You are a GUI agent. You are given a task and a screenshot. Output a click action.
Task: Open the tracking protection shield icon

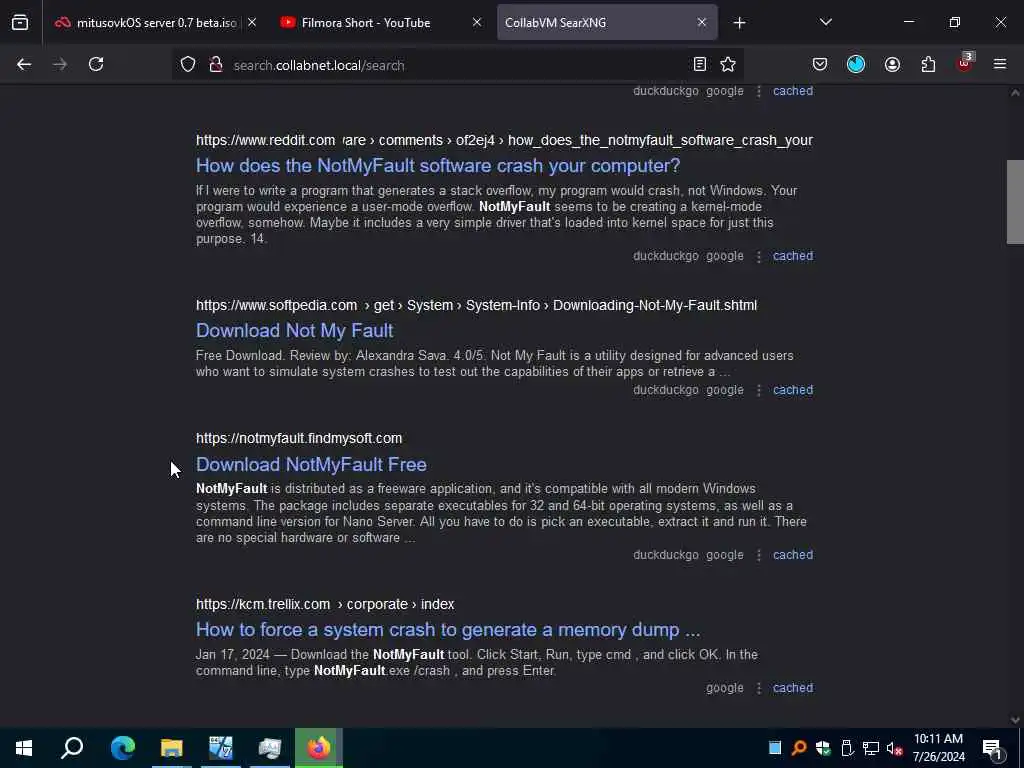coord(188,65)
